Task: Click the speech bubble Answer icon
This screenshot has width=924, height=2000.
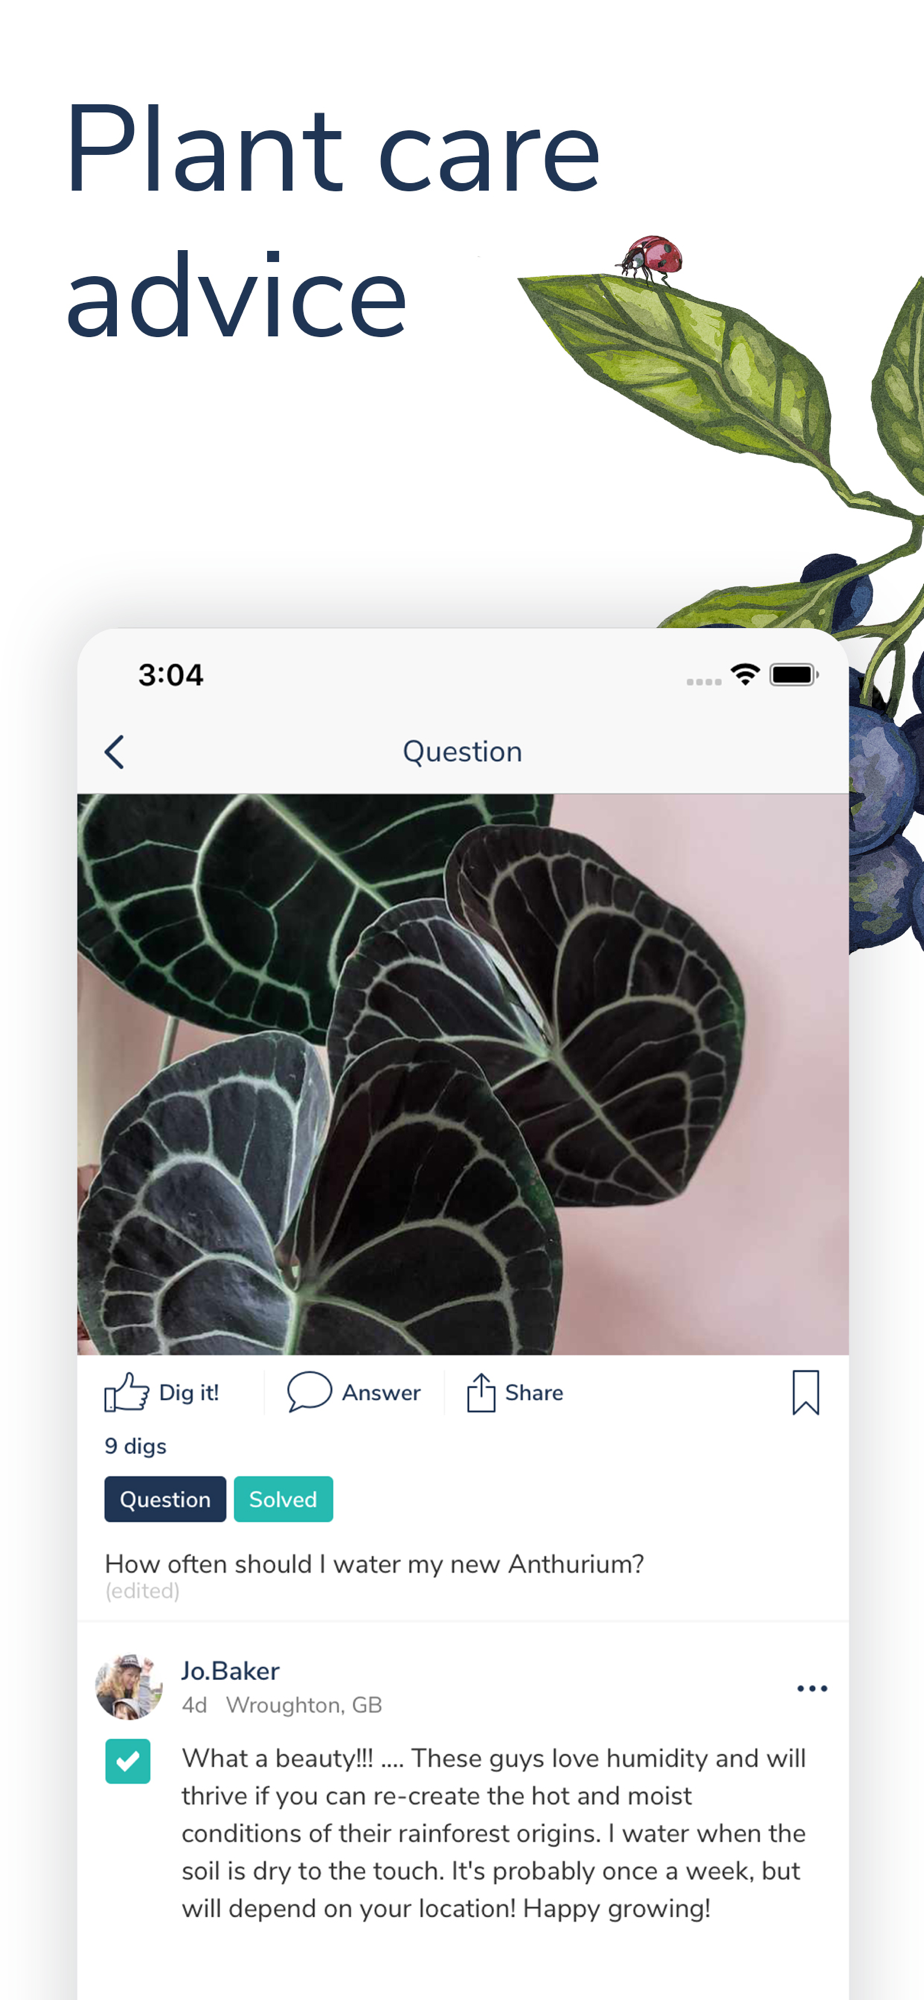Action: pos(309,1392)
